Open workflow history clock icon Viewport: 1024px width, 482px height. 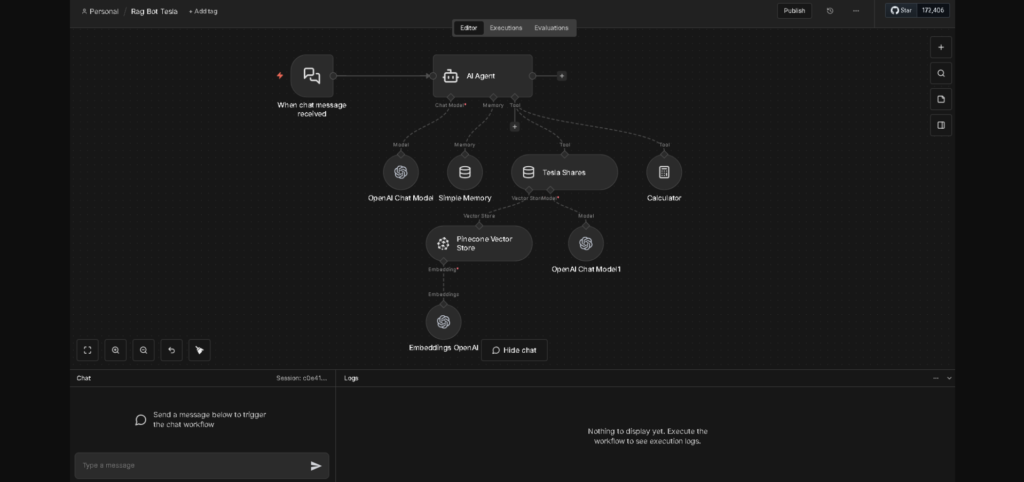[x=830, y=11]
